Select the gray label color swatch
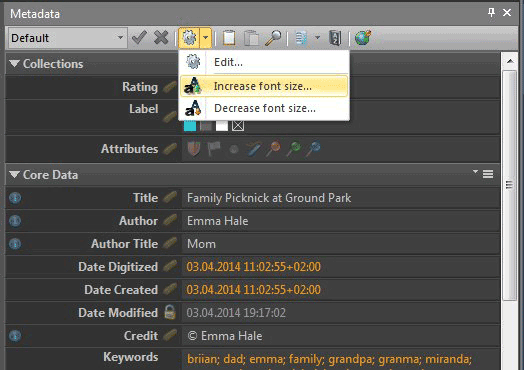This screenshot has height=370, width=524. [206, 126]
